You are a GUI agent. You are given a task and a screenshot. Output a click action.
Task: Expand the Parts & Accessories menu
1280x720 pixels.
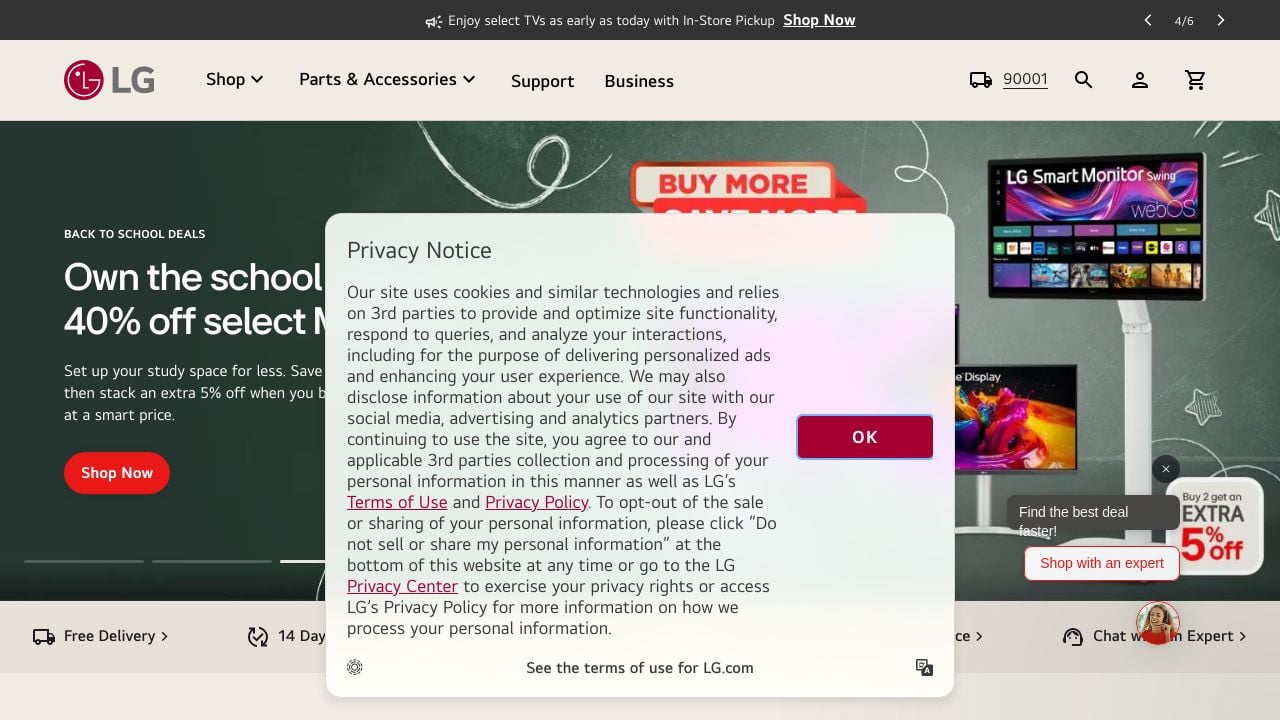click(387, 80)
